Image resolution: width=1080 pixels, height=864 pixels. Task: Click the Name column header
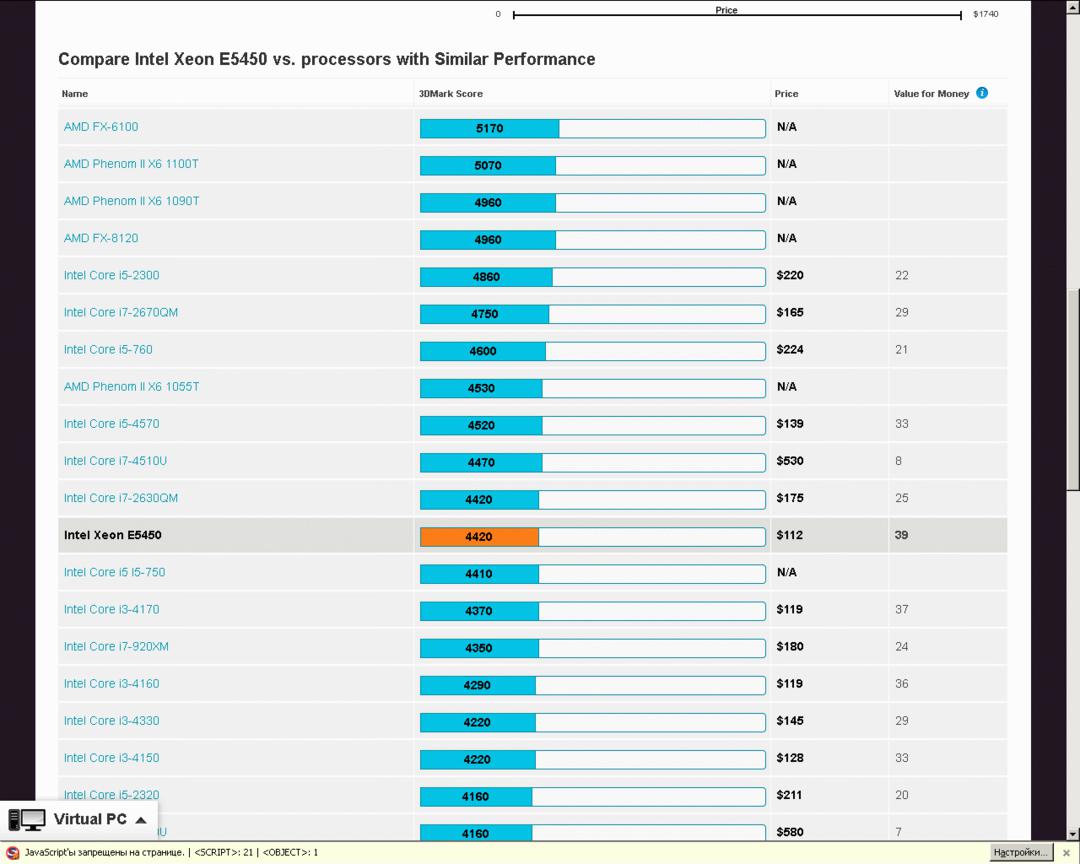74,94
